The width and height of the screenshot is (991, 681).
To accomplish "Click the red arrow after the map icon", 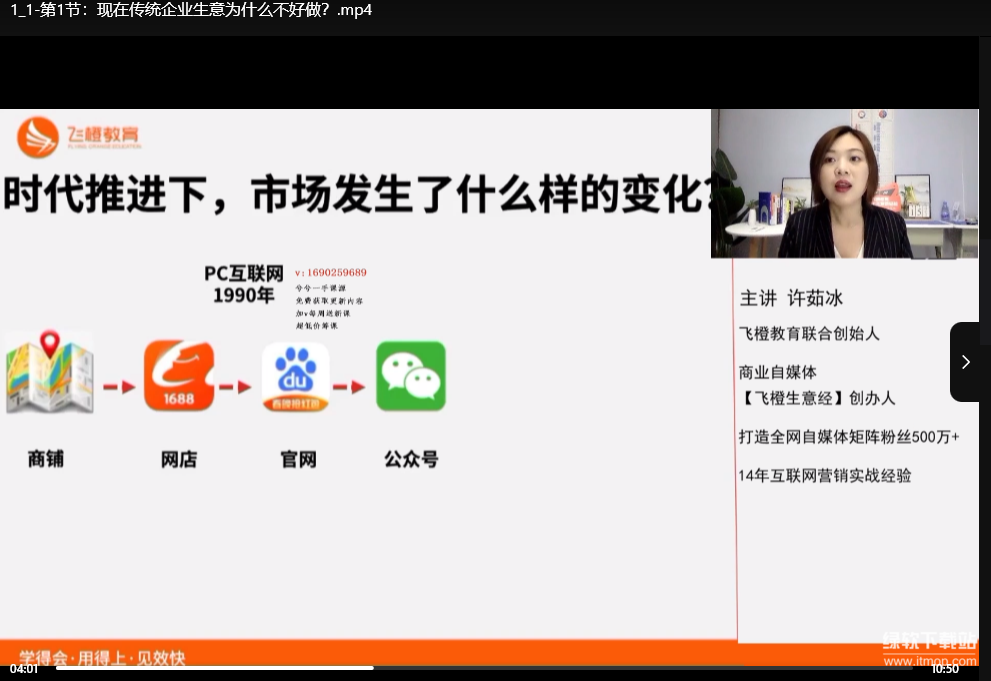I will [x=119, y=387].
